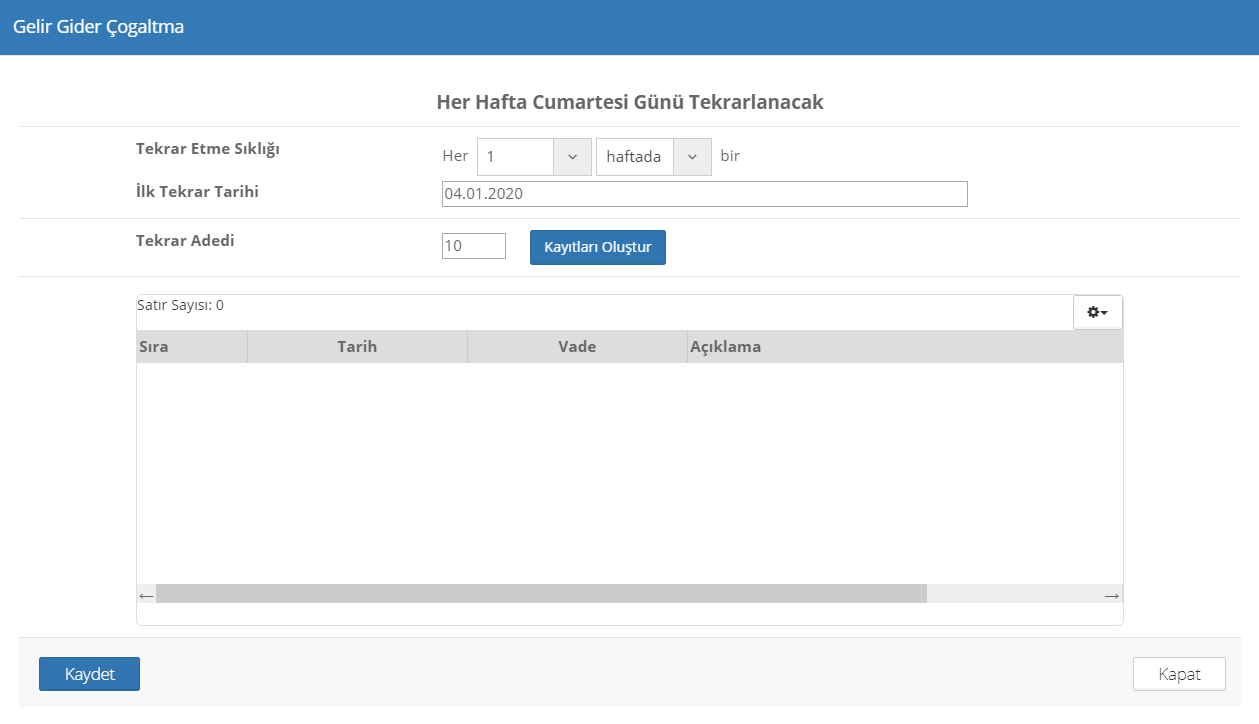Click the horizontal scrollbar thumb in grid
The width and height of the screenshot is (1259, 724).
coord(540,594)
